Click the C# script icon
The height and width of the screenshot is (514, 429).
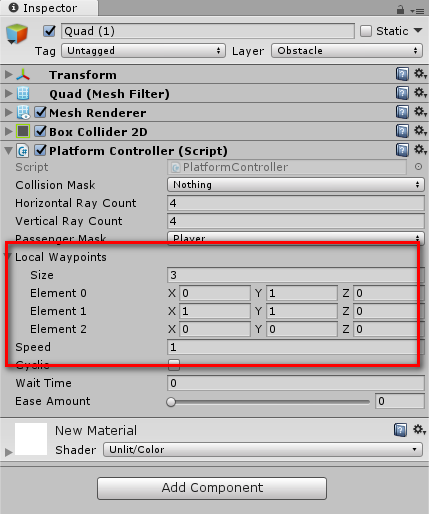pyautogui.click(x=23, y=151)
